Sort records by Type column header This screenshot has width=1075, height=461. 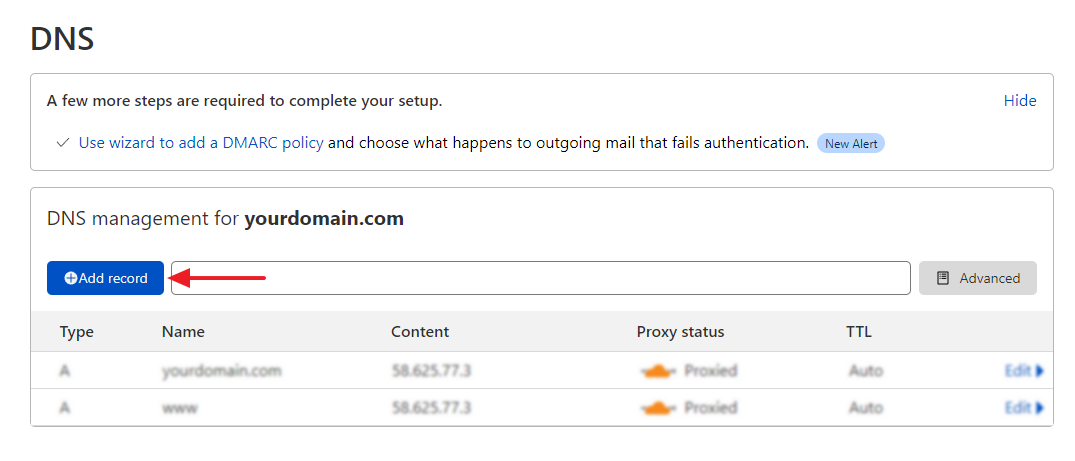click(77, 332)
